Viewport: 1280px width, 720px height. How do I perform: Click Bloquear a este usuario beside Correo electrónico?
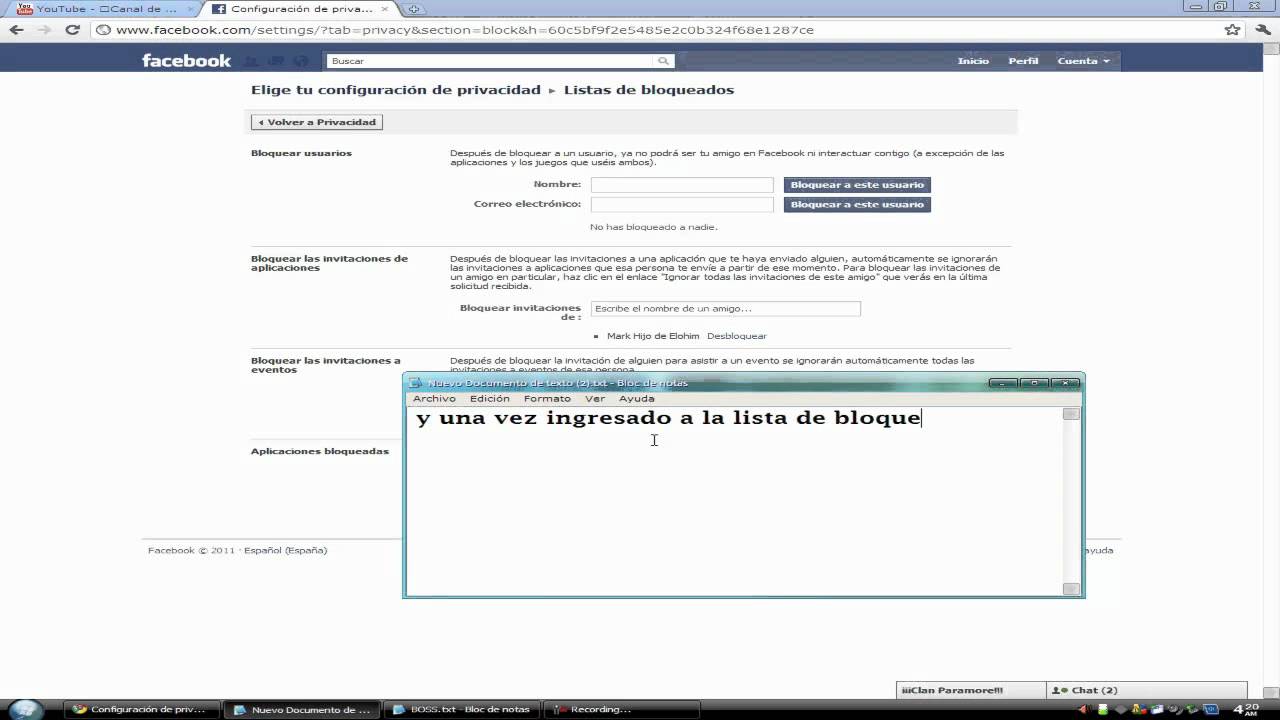857,204
